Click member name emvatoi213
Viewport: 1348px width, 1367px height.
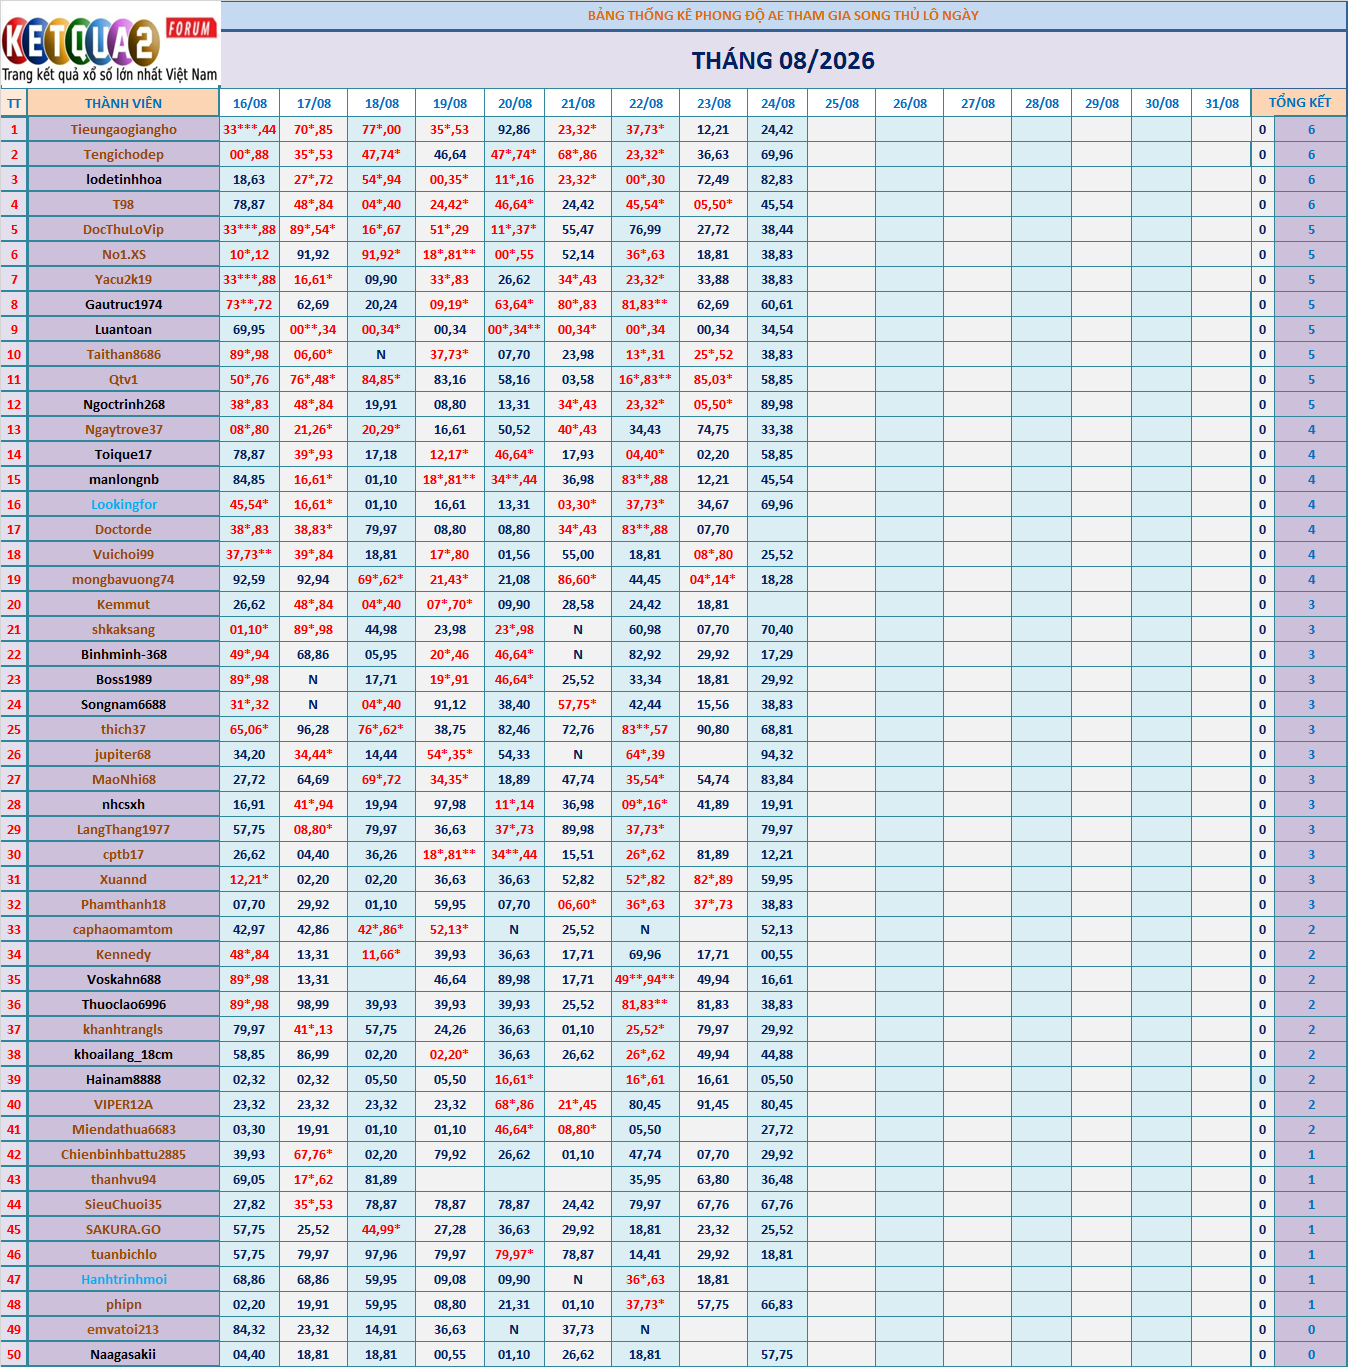pos(123,1330)
